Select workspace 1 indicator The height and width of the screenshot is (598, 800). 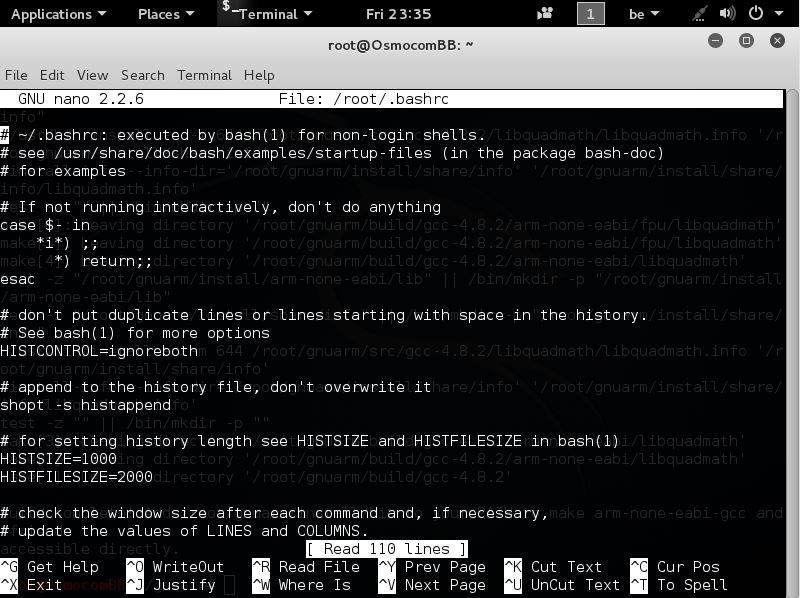click(590, 14)
